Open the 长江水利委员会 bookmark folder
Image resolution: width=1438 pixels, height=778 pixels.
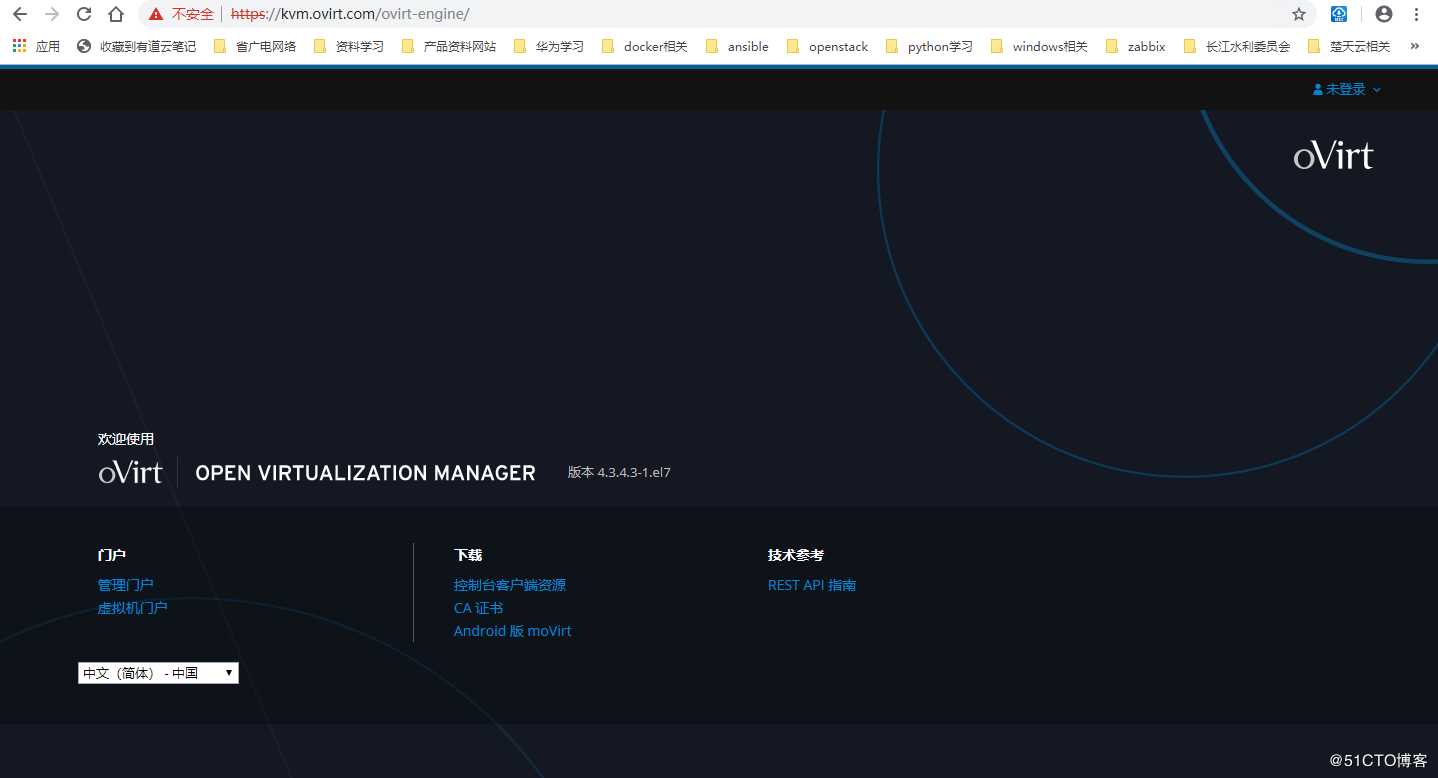1237,46
